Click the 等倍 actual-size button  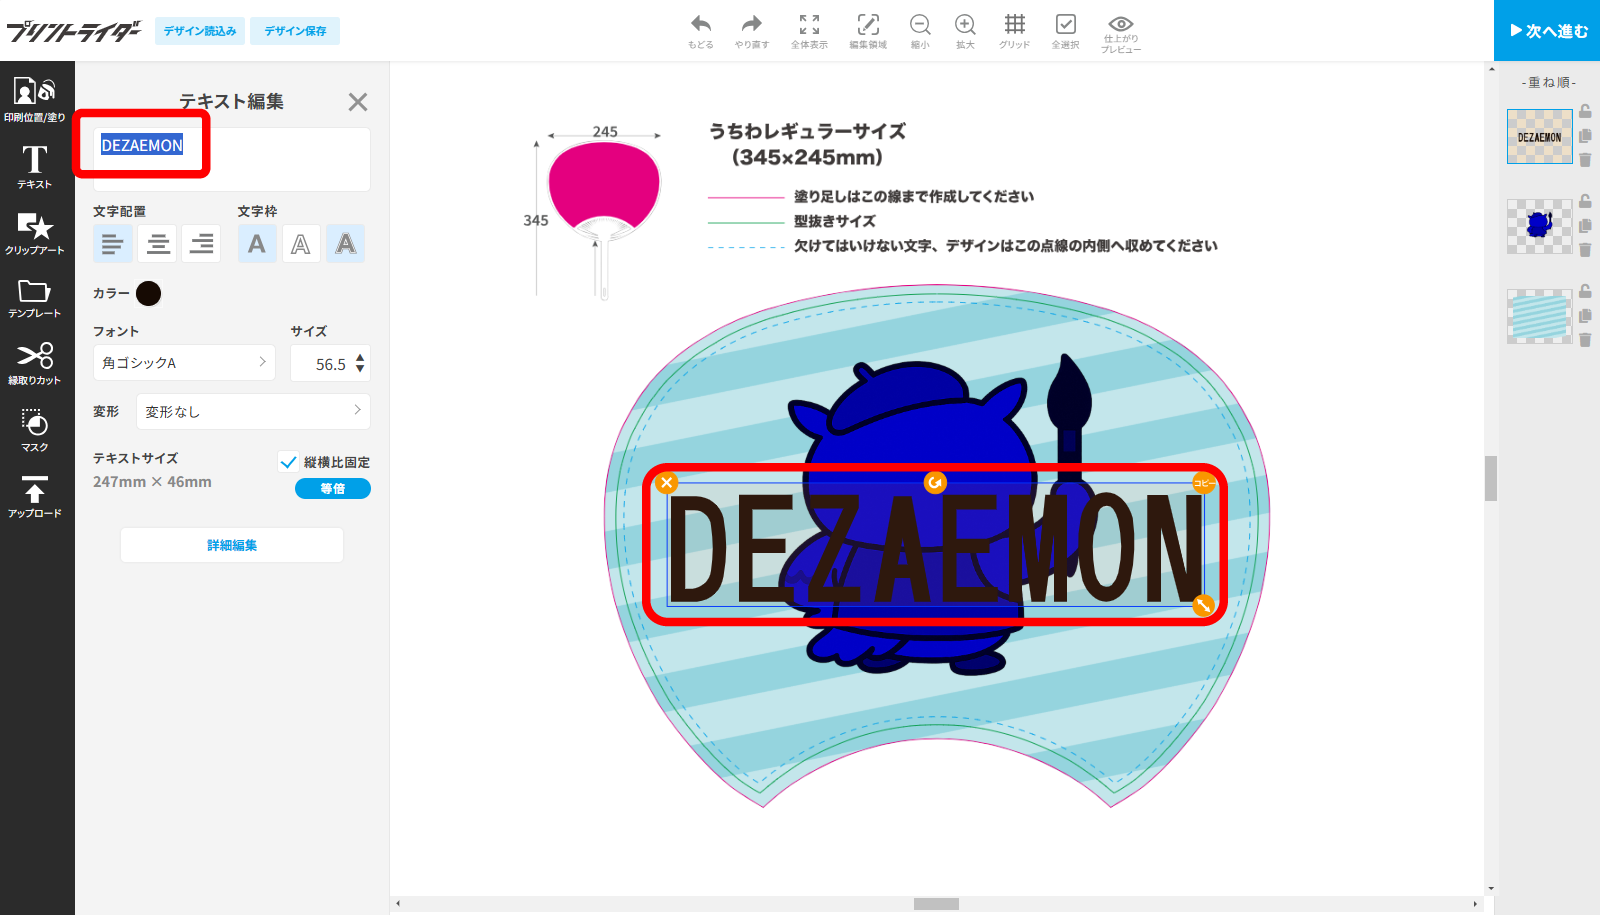(333, 488)
